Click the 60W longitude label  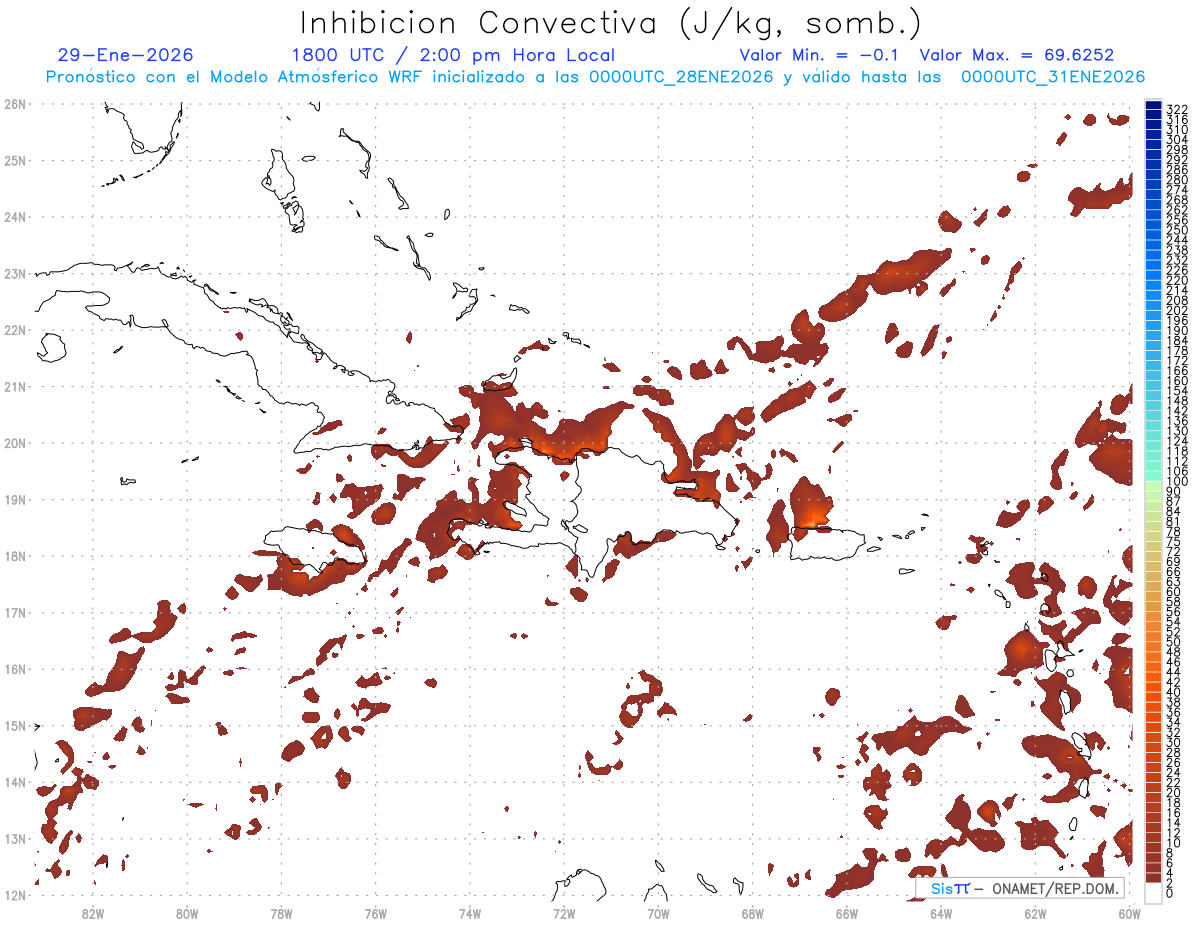coord(1130,913)
